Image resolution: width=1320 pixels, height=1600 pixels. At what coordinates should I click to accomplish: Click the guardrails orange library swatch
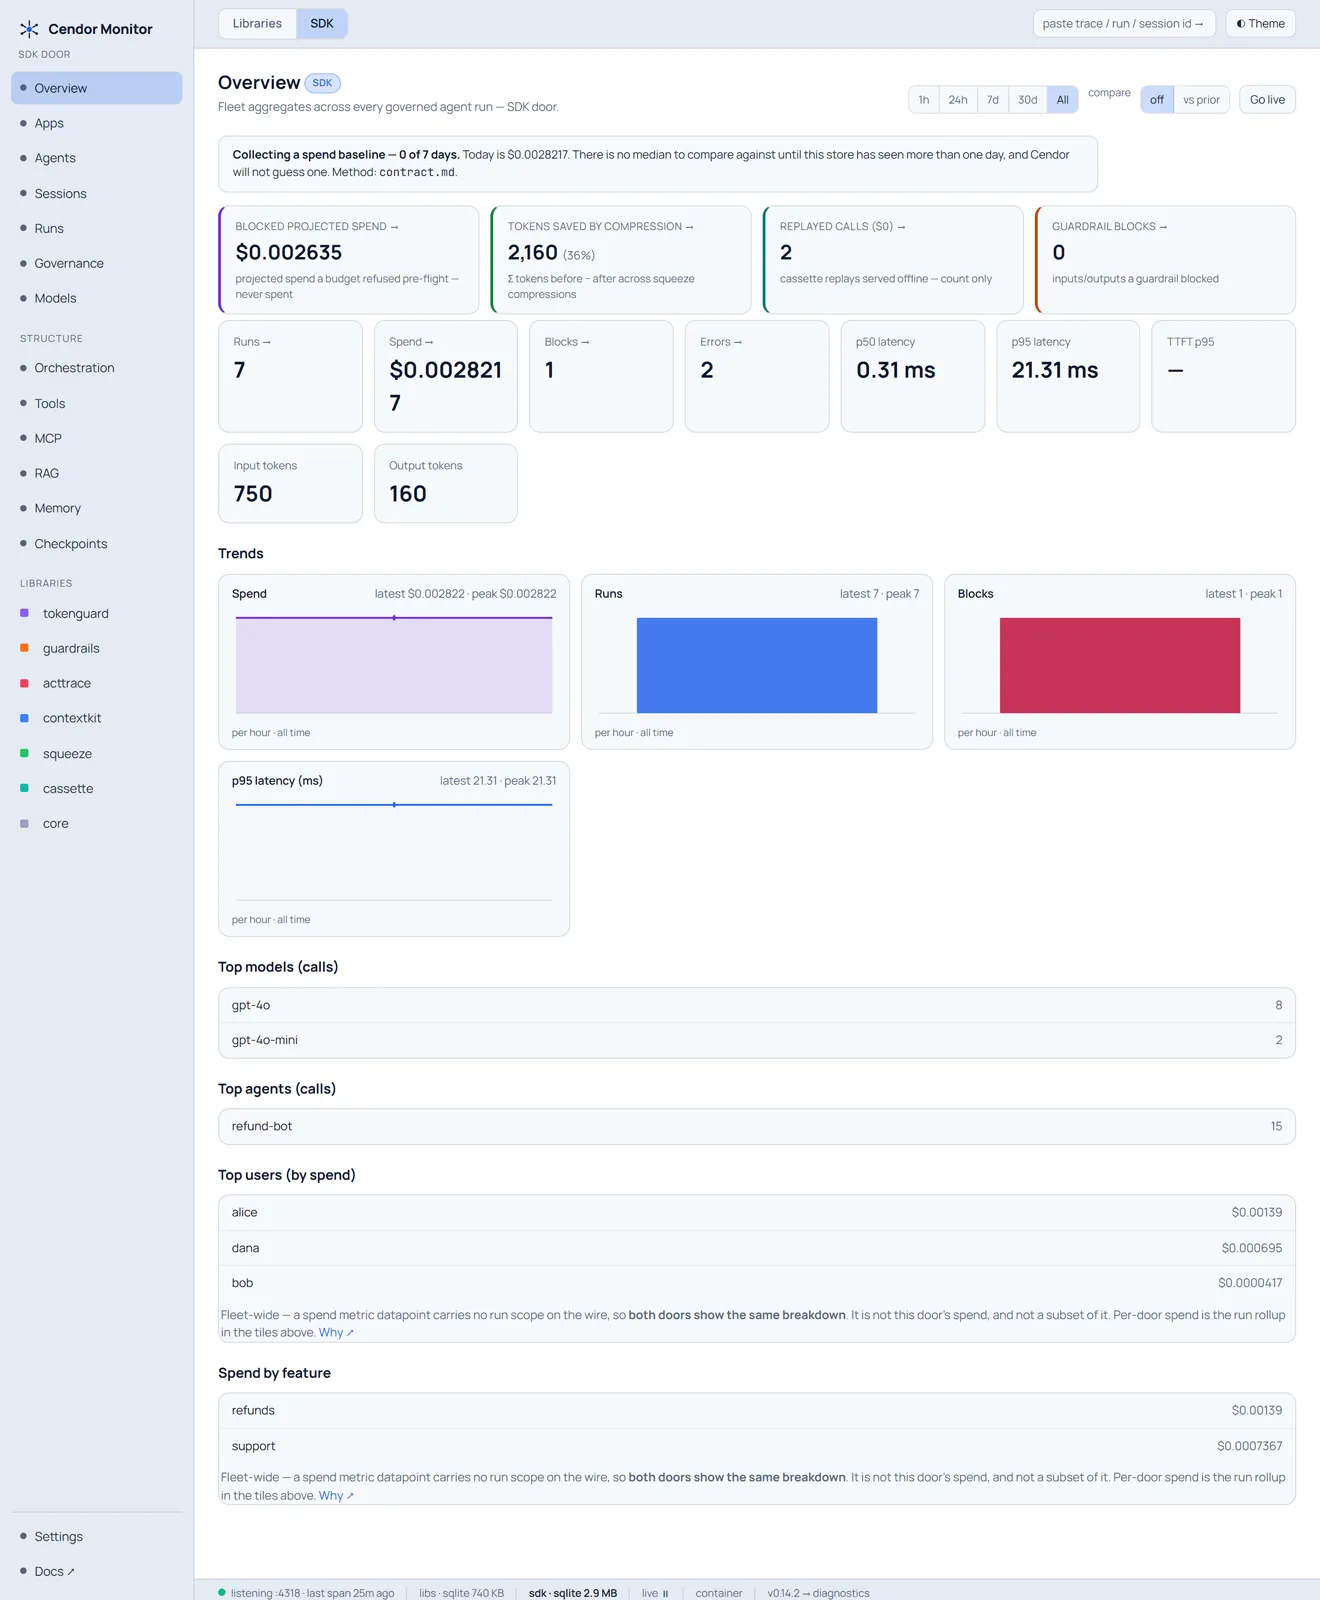point(24,648)
